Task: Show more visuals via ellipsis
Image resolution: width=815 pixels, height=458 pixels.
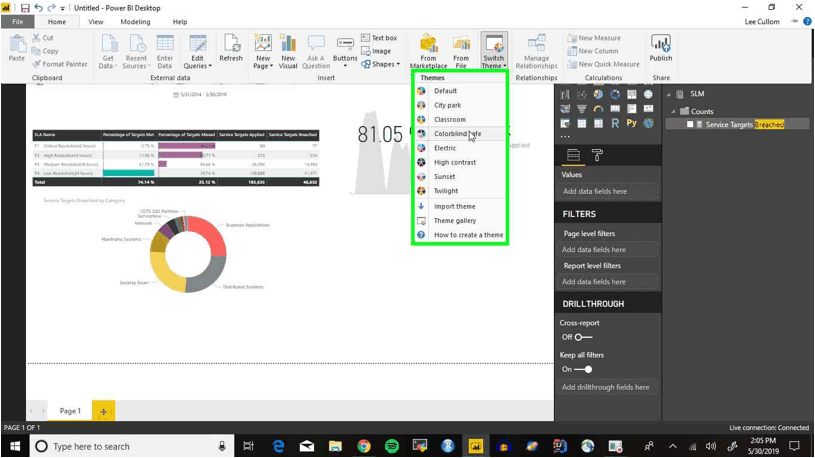Action: 565,137
